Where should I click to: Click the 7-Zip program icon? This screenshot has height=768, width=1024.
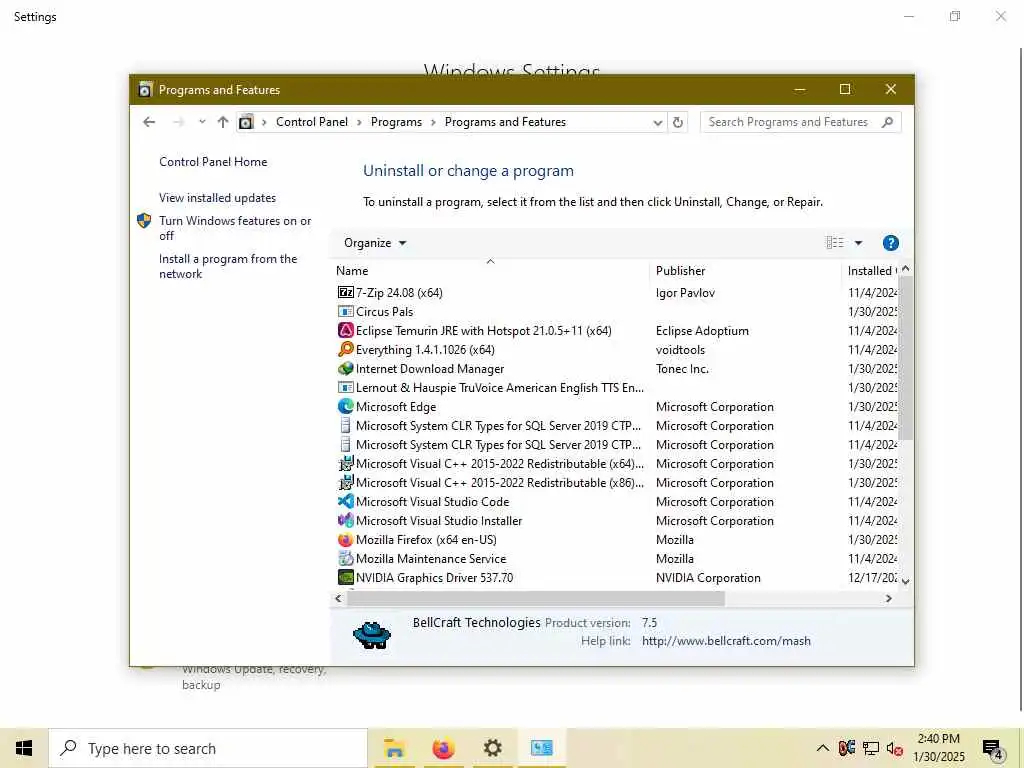345,293
